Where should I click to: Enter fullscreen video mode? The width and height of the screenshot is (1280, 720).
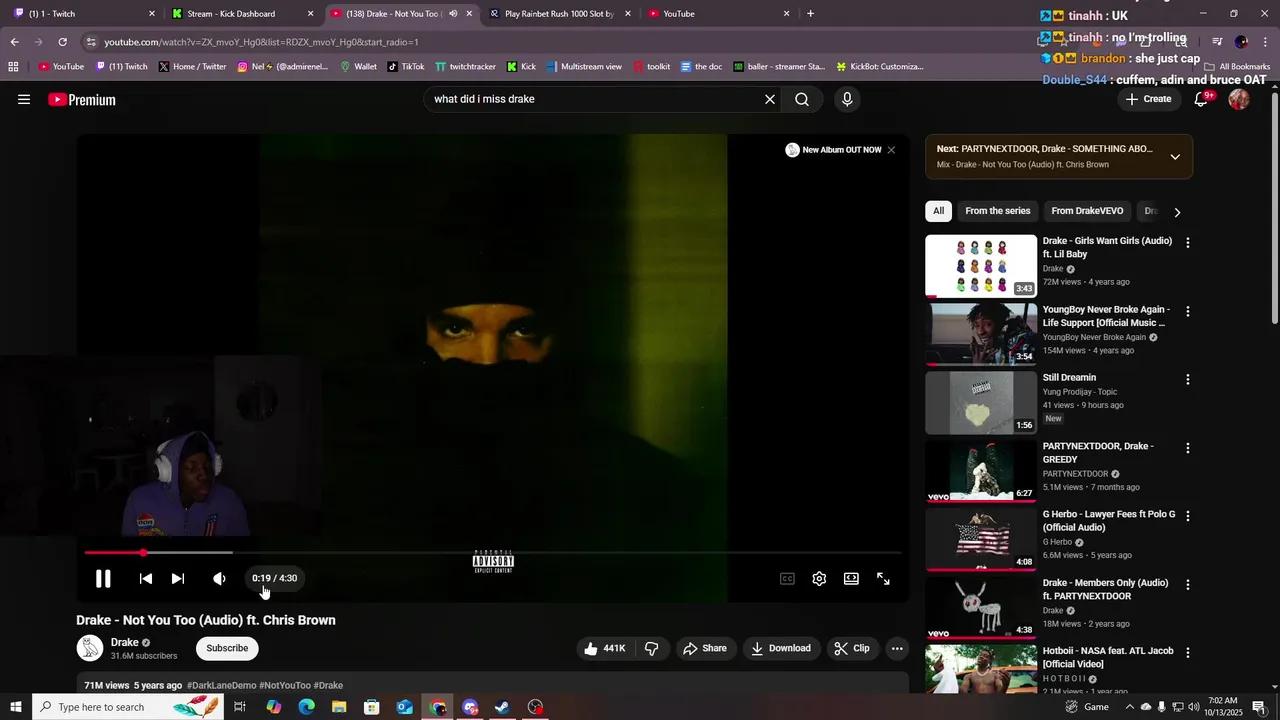[883, 579]
